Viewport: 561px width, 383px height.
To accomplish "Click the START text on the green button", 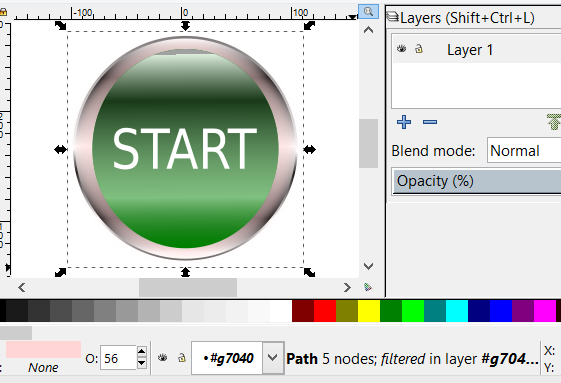I will [x=185, y=149].
